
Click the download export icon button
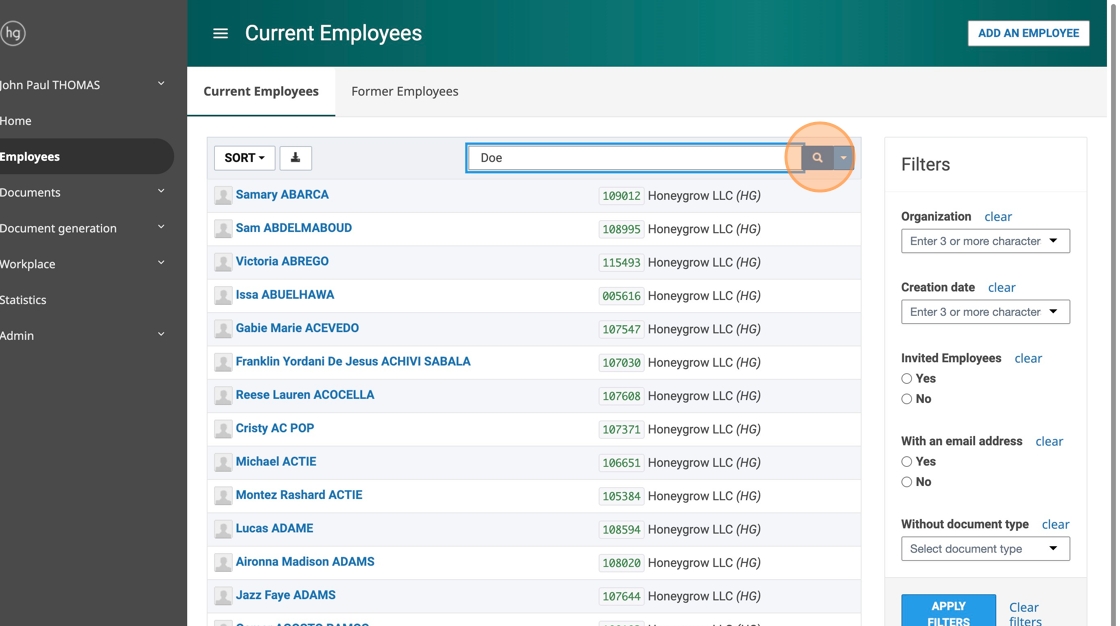(x=295, y=158)
